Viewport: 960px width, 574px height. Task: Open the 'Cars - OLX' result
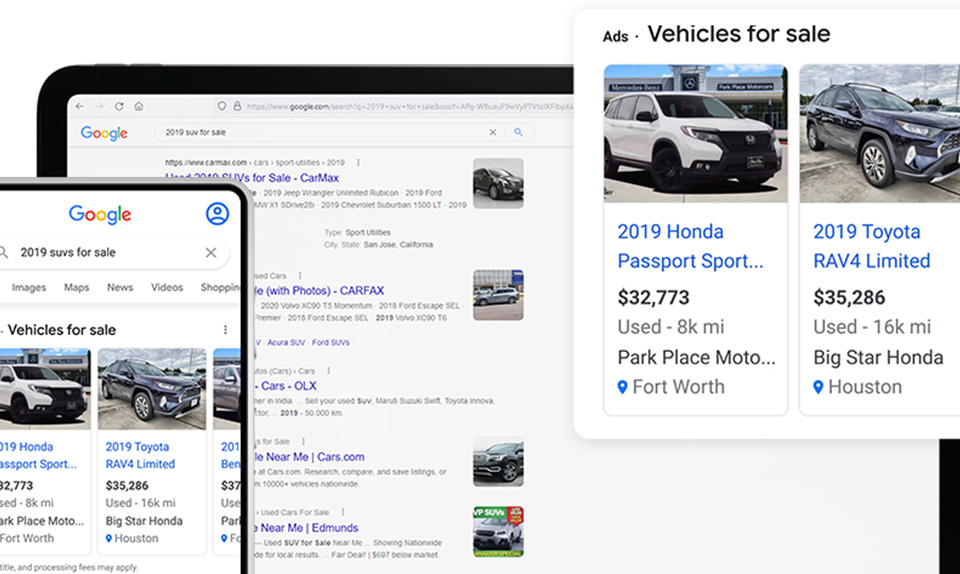coord(286,386)
